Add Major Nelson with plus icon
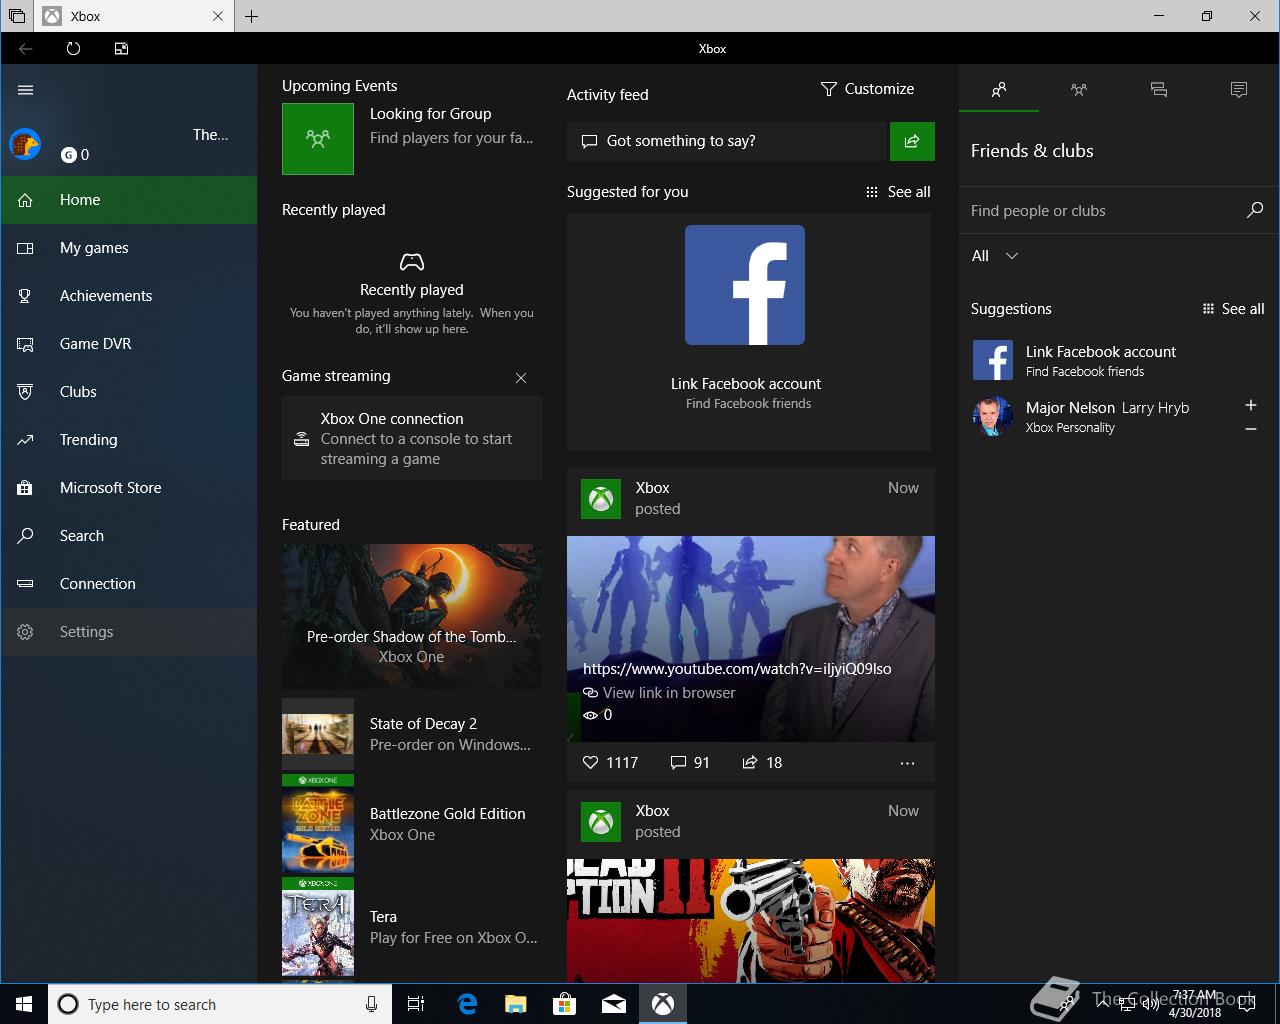This screenshot has width=1280, height=1024. click(1250, 405)
